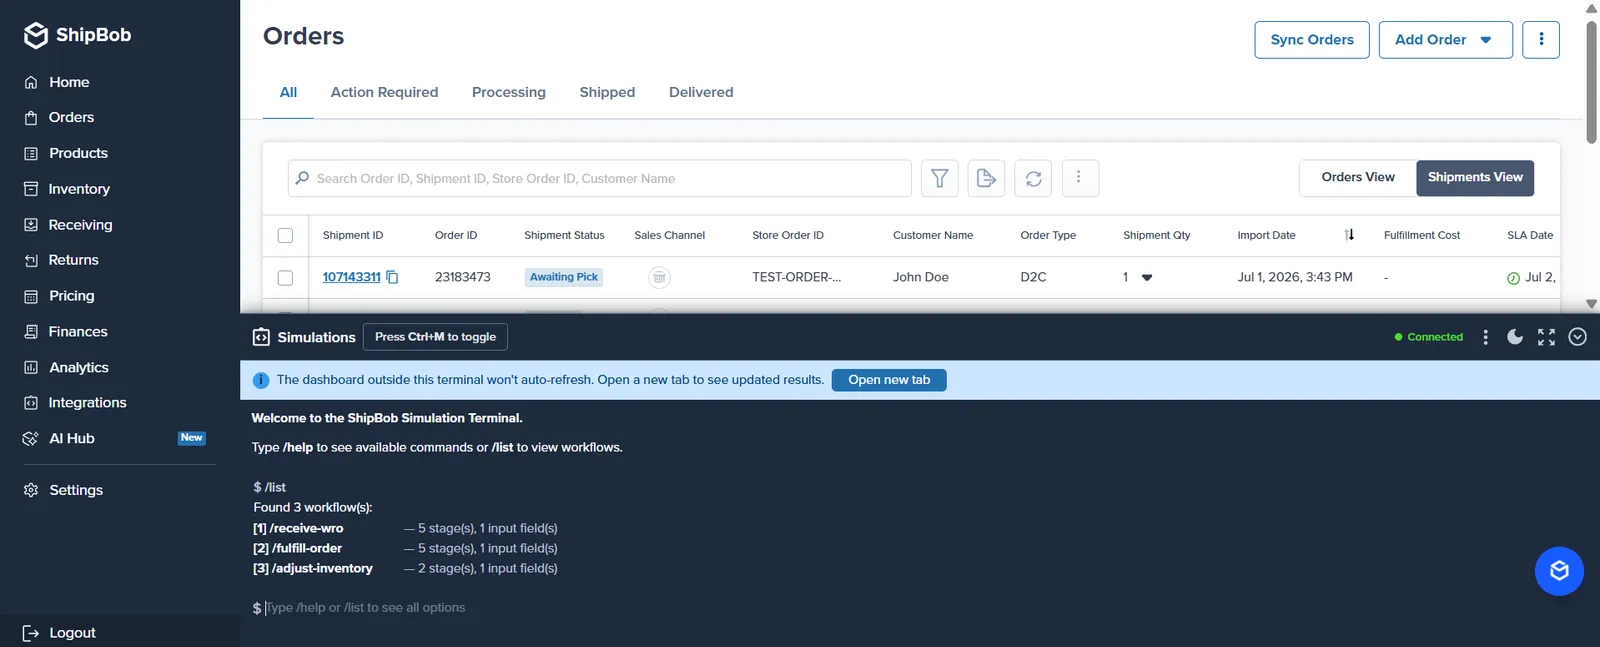Open shipment 107143311 link
Image resolution: width=1600 pixels, height=647 pixels.
pos(351,277)
